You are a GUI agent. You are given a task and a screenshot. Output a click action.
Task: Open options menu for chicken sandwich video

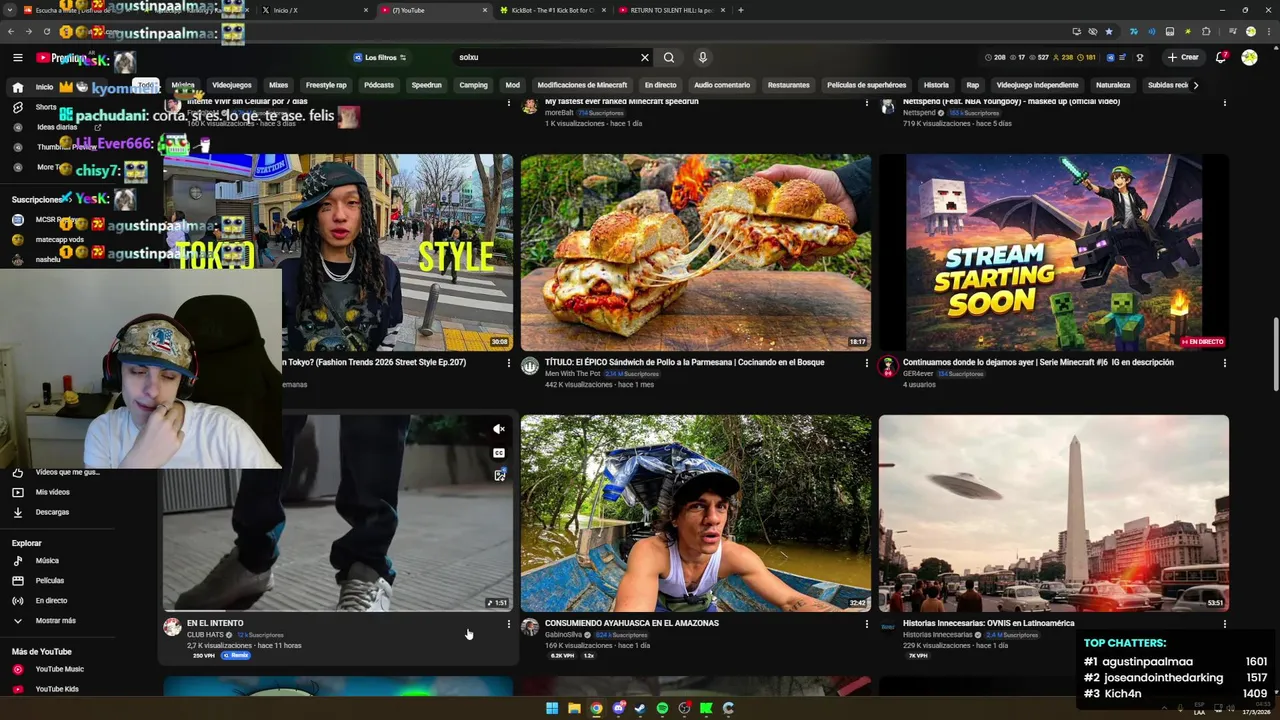pos(866,363)
